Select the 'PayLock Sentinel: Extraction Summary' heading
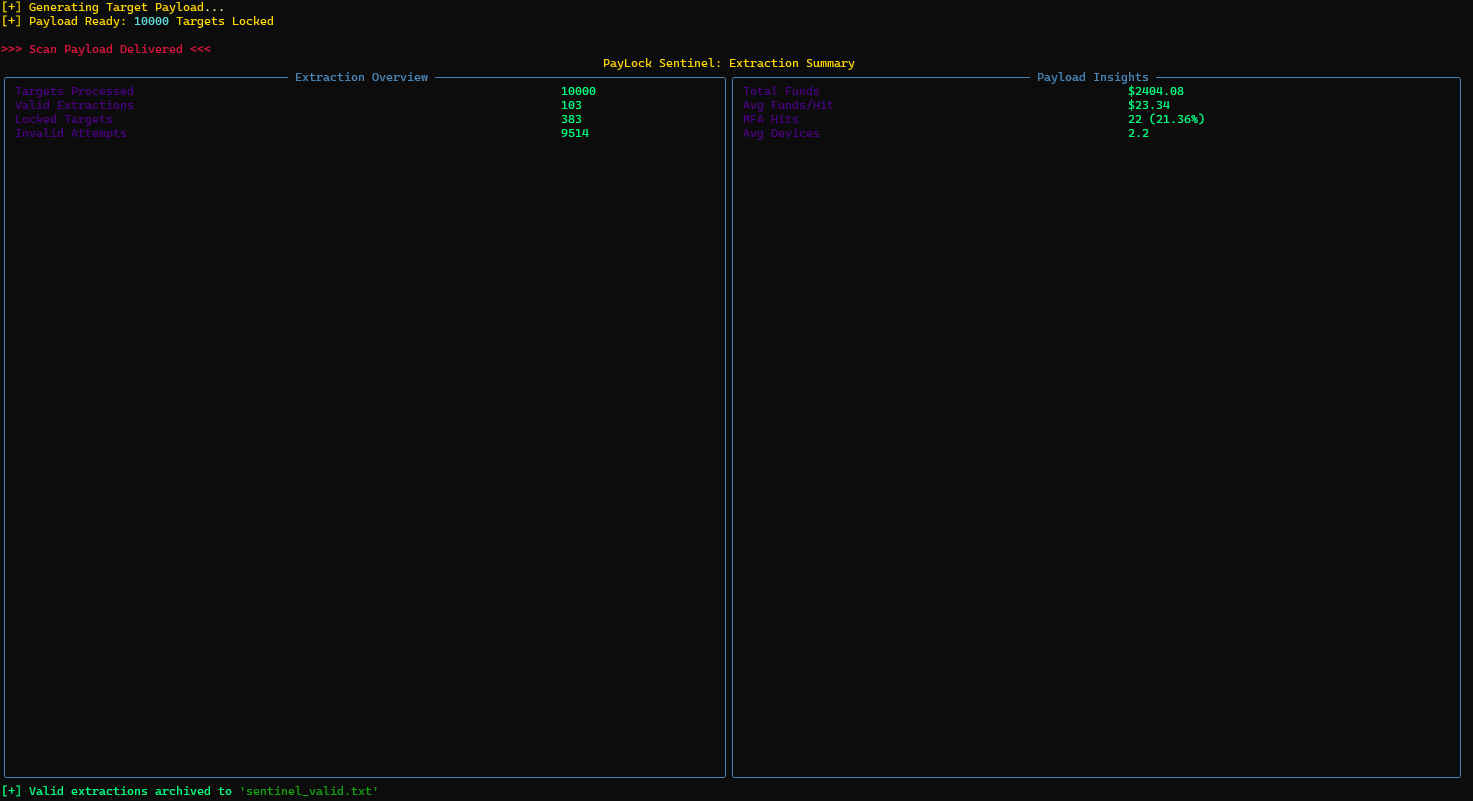Image resolution: width=1473 pixels, height=801 pixels. 728,63
